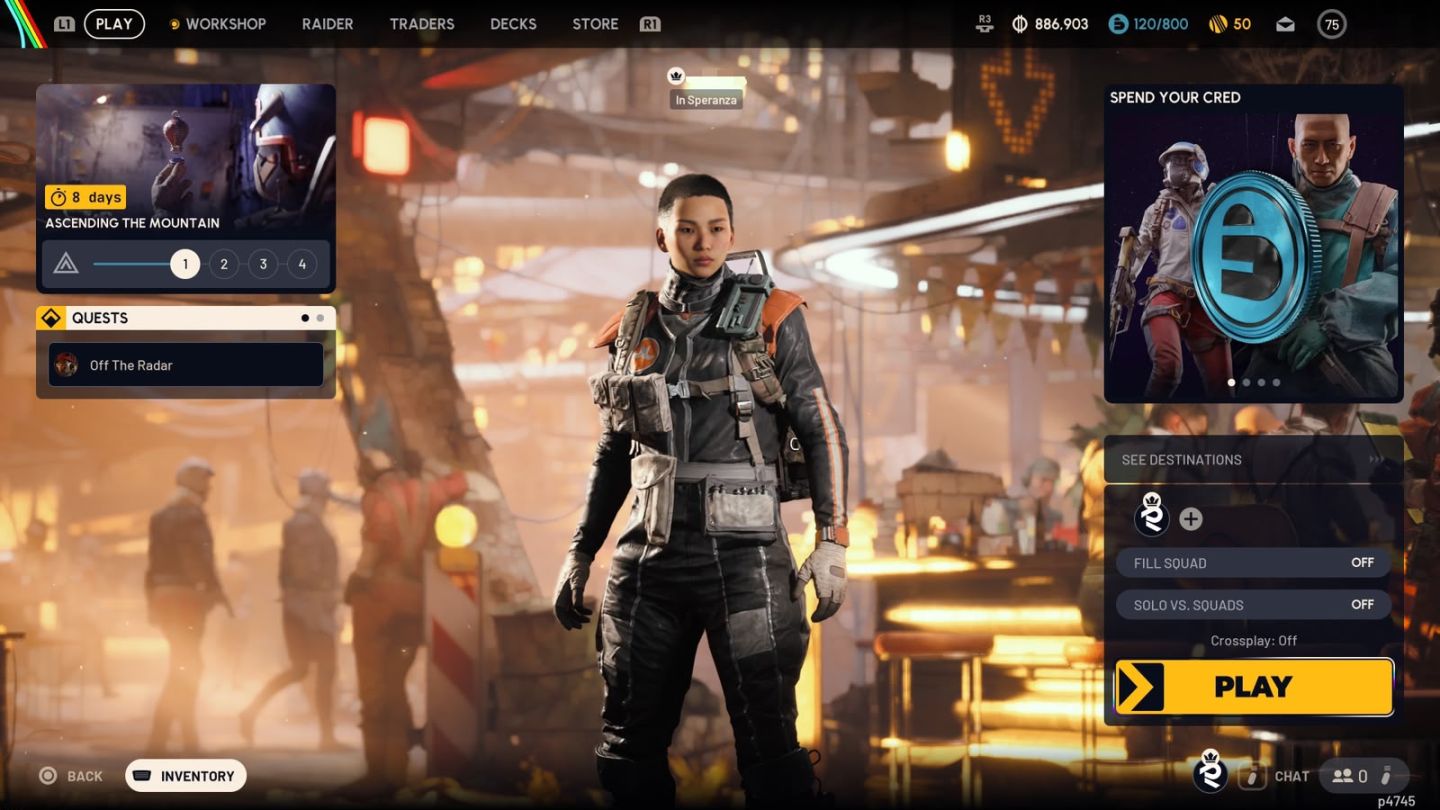Click the "8 days" event timer

pyautogui.click(x=86, y=197)
